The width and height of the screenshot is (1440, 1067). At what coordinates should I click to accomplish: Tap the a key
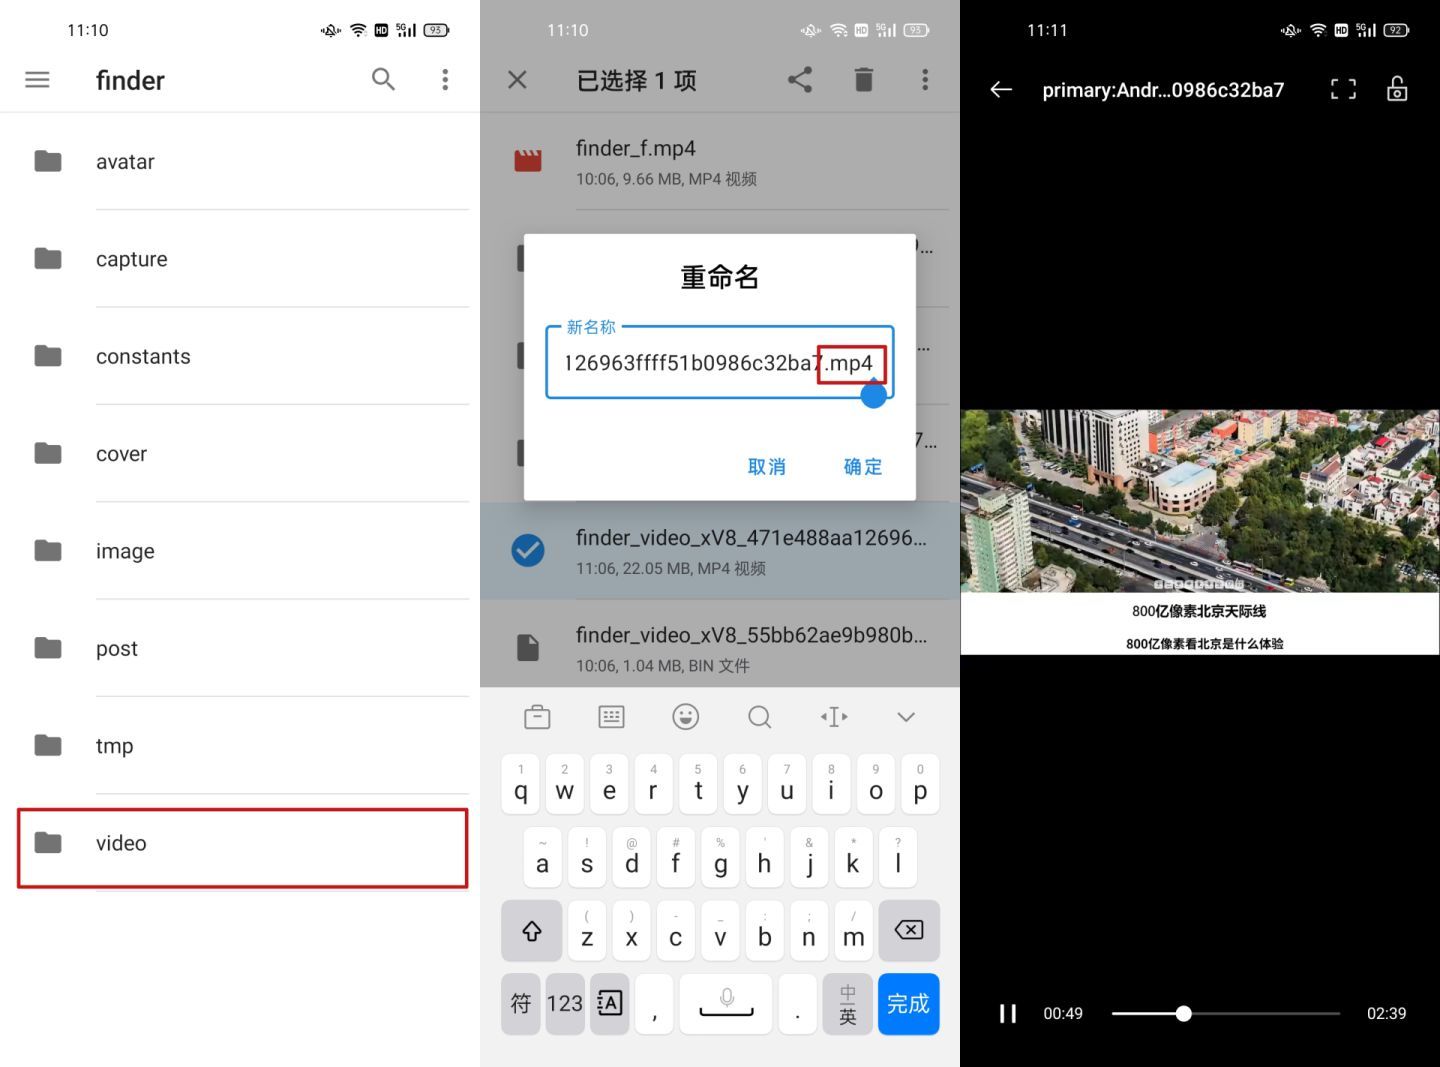[x=542, y=857]
